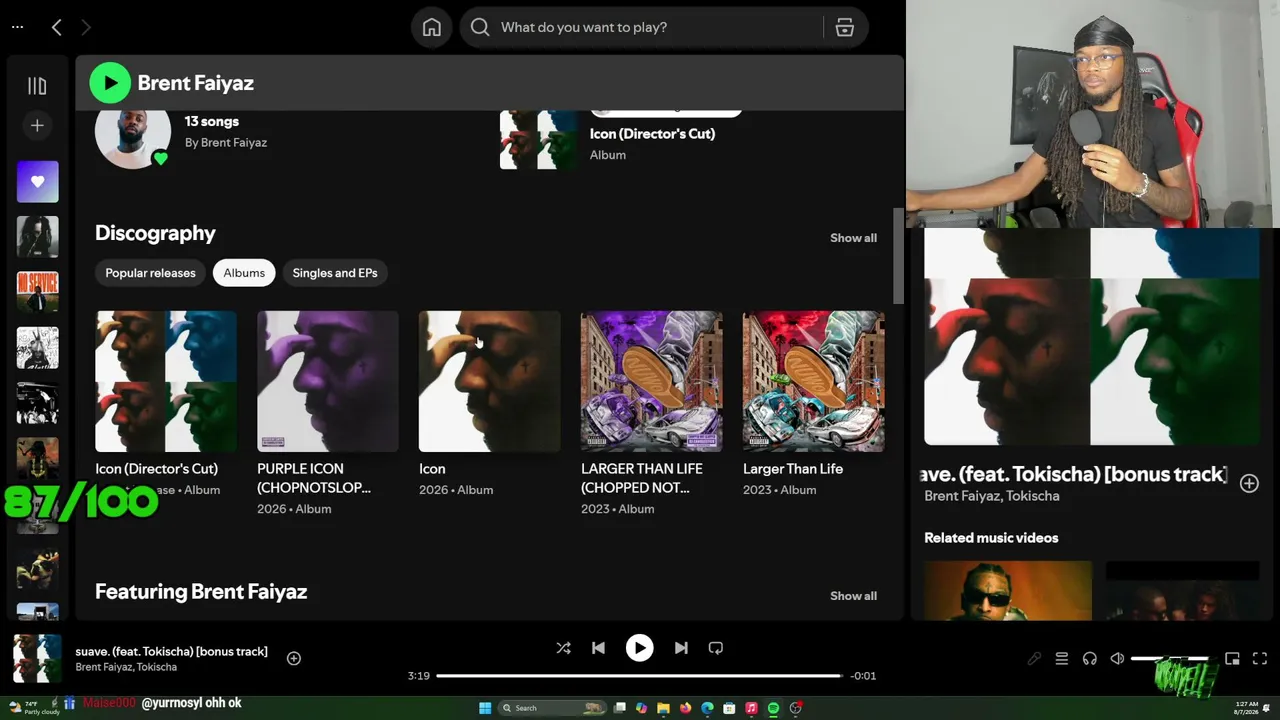Screen dimensions: 1280x720
Task: Seek within the song progress bar
Action: point(639,676)
